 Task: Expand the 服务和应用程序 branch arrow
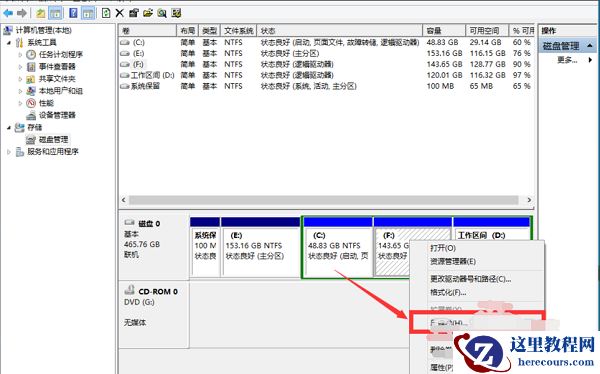click(9, 152)
